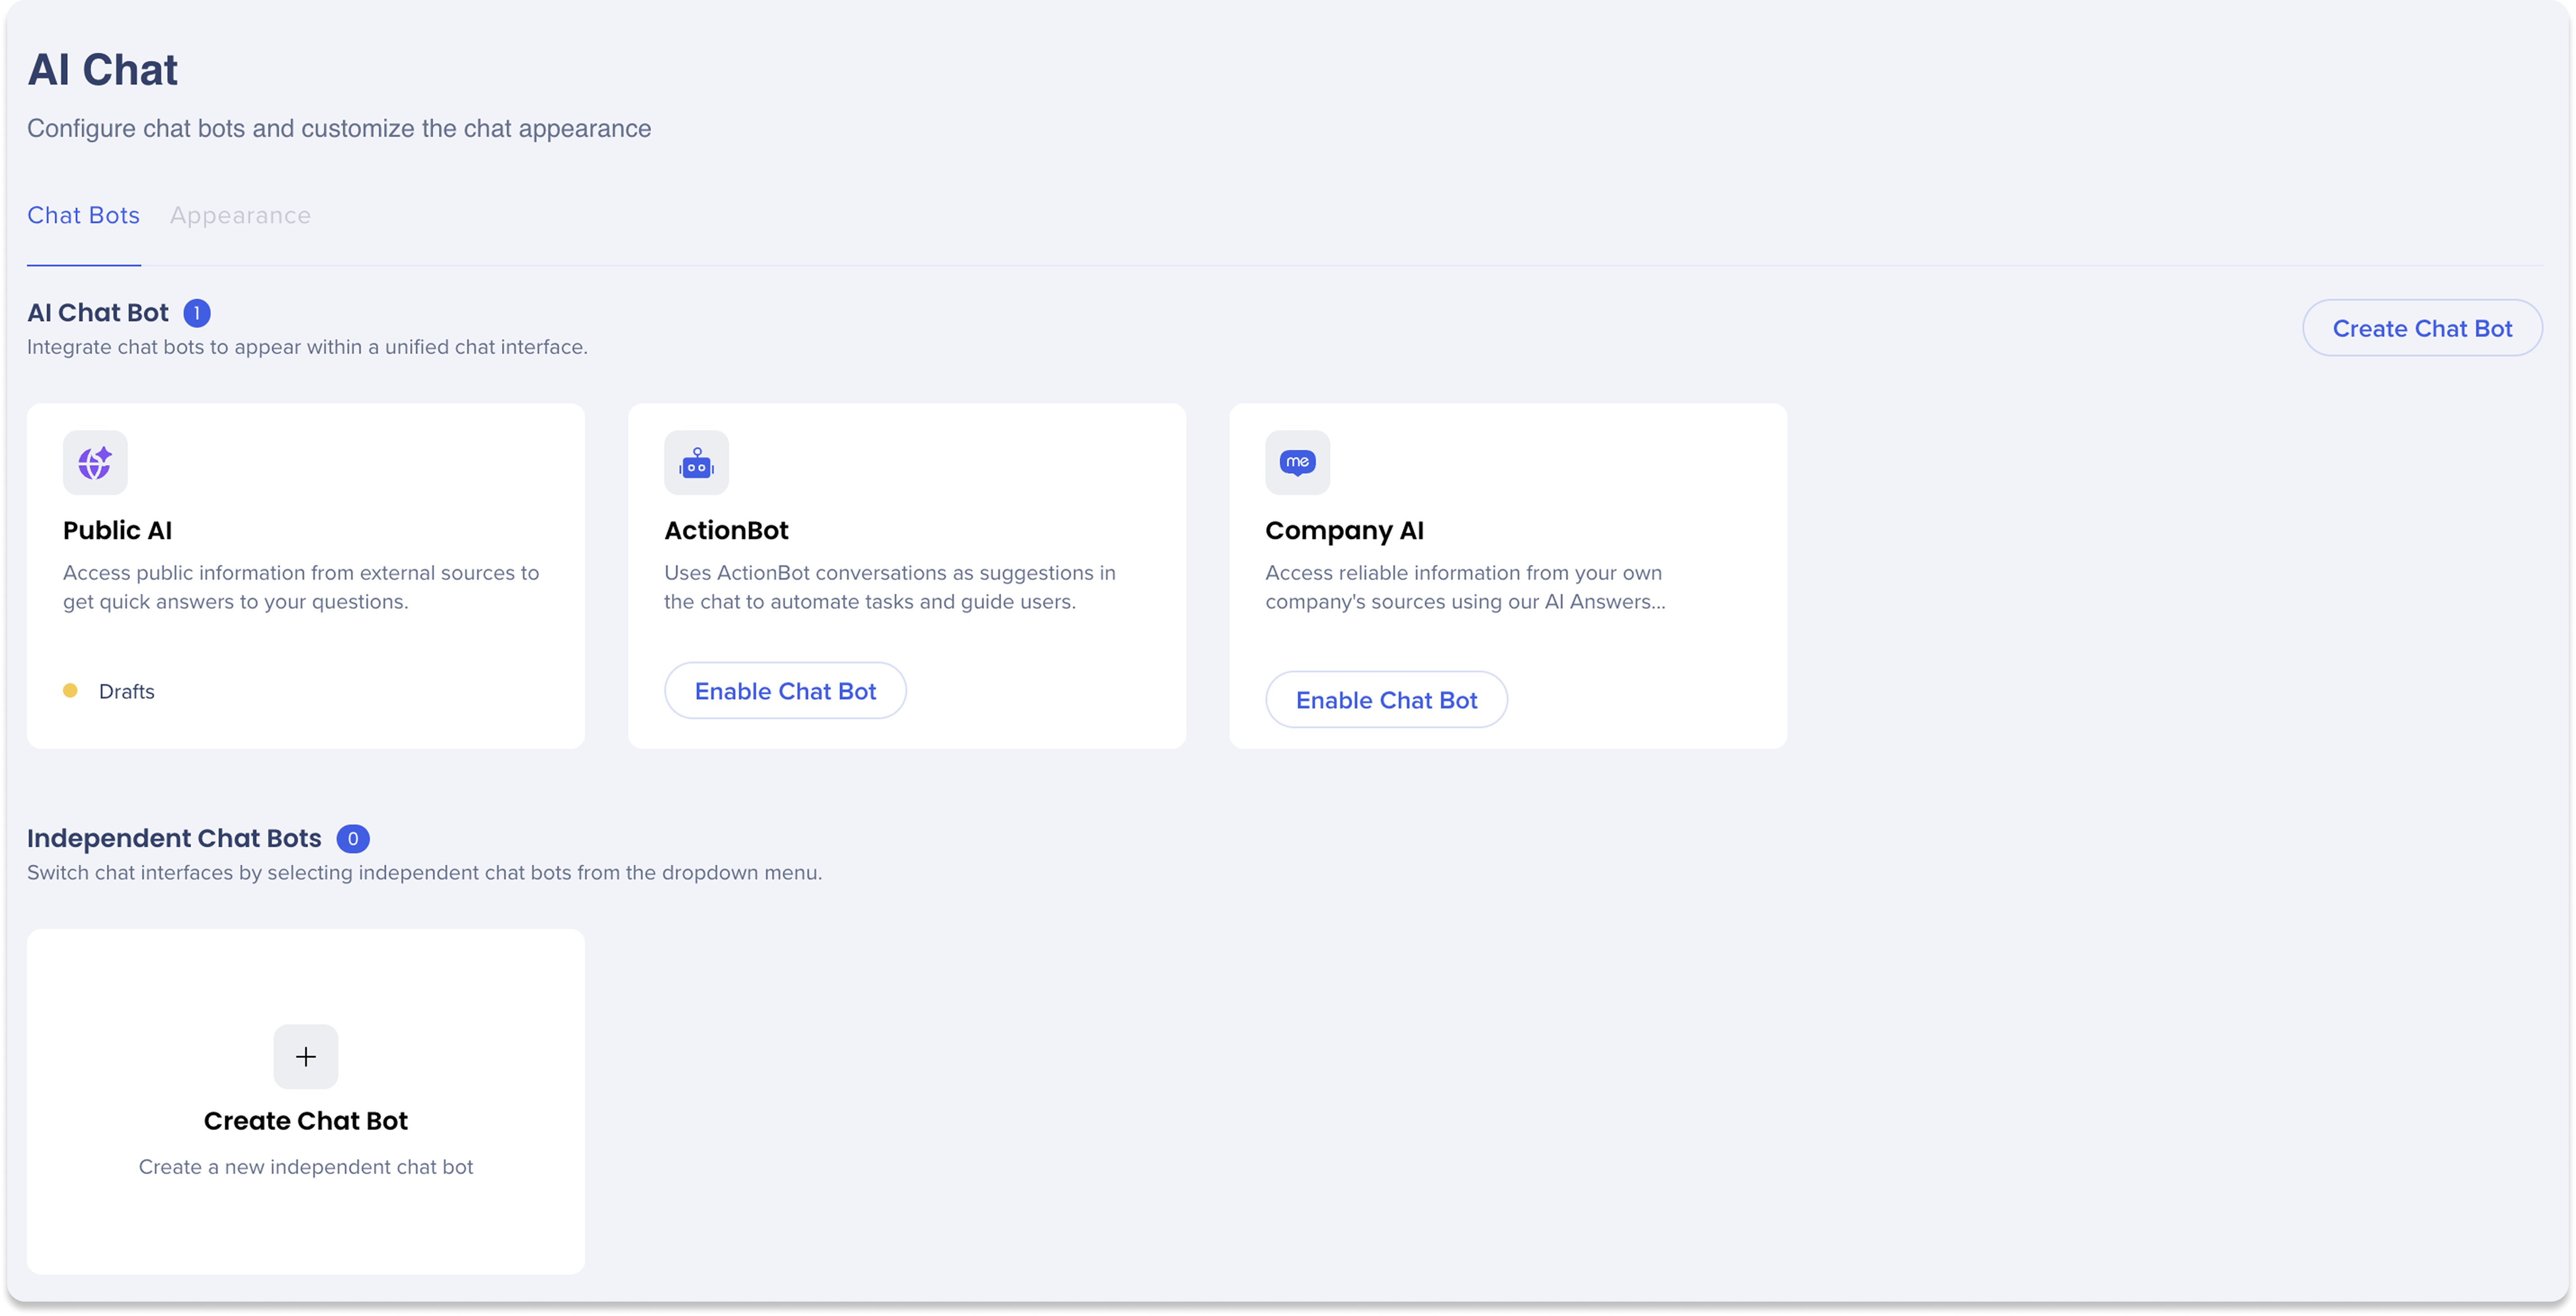The image size is (2576, 1316).
Task: Click the Company AI description text
Action: click(x=1465, y=587)
